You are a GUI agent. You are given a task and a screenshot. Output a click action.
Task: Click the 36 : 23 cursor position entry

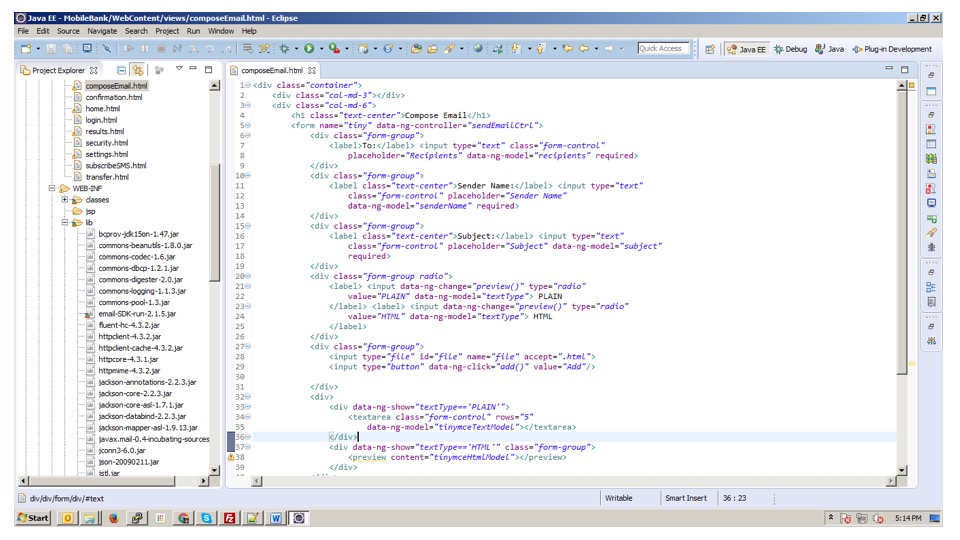pos(734,498)
